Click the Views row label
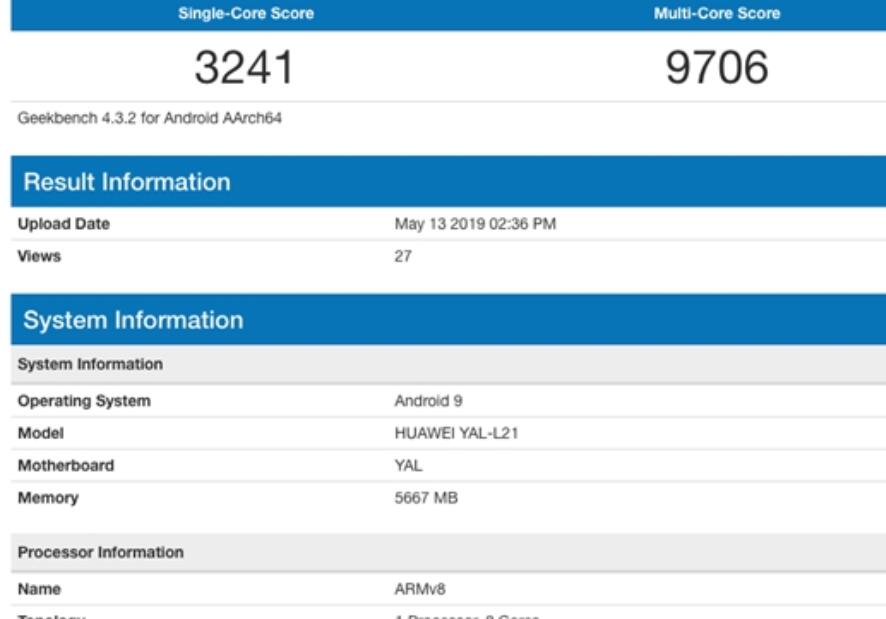 point(39,256)
